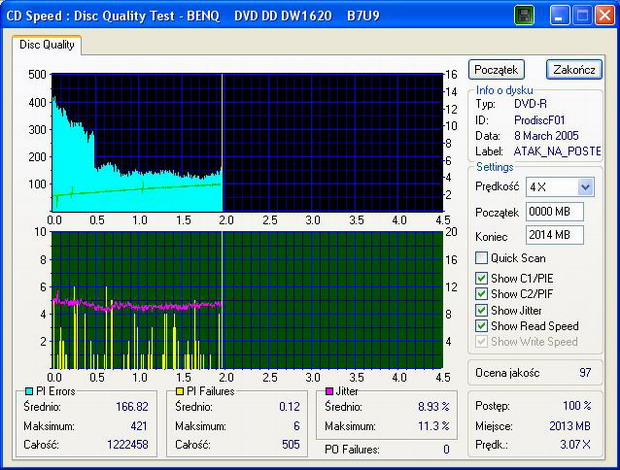Close the CD Speed window
The width and height of the screenshot is (620, 470).
click(605, 16)
